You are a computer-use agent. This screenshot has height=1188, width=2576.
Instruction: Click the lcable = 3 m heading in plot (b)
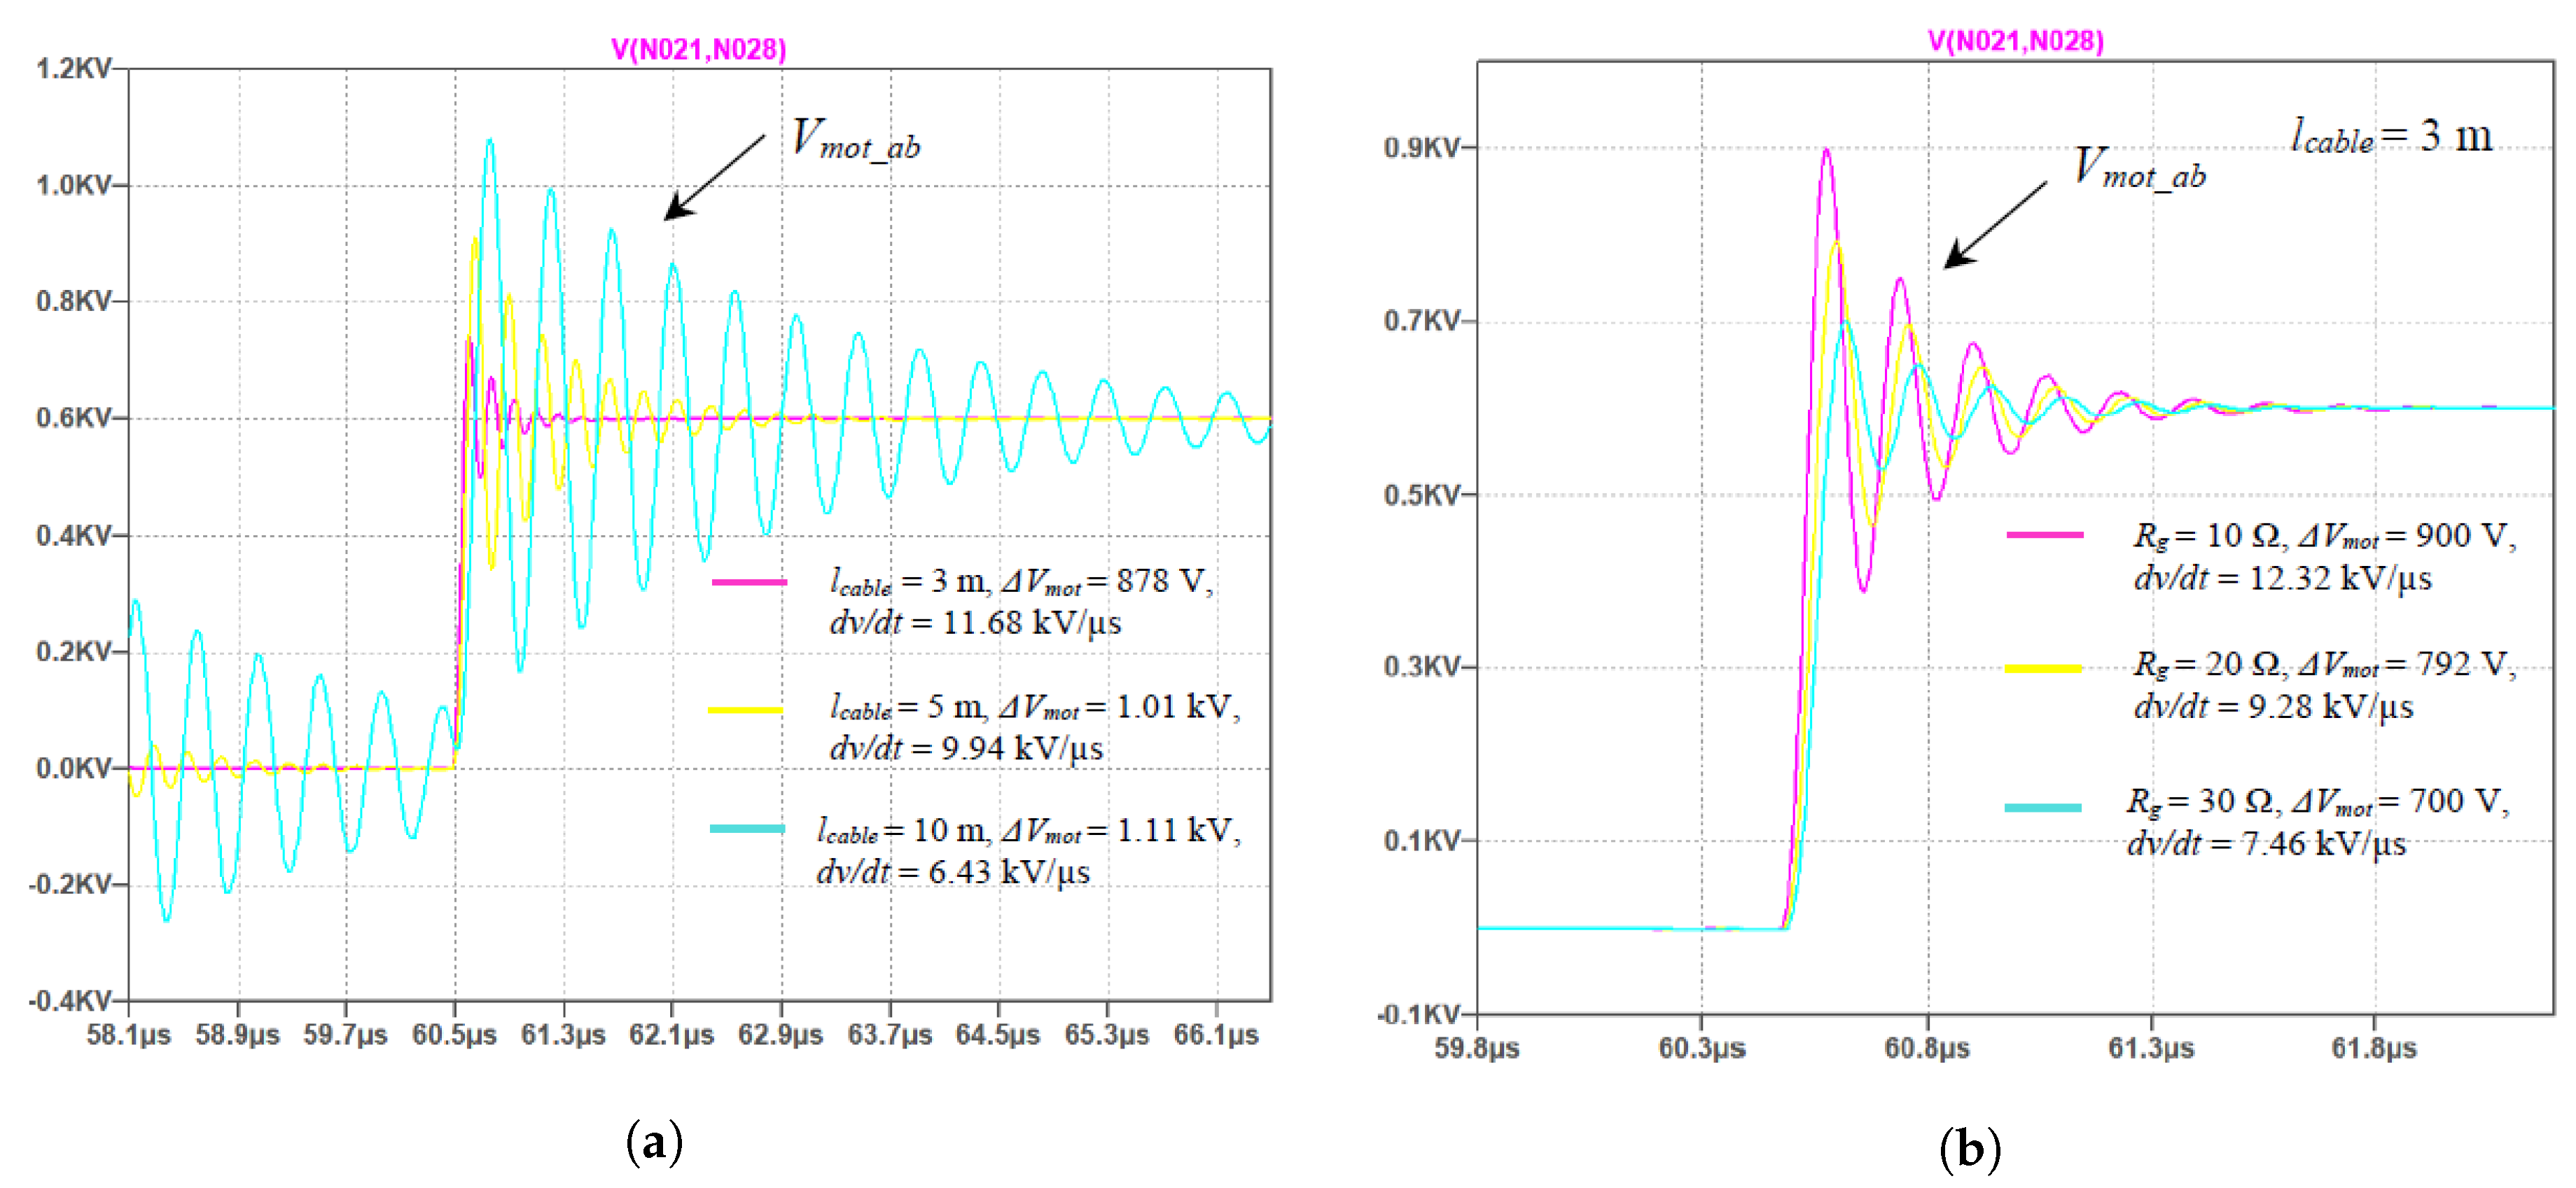2391,136
